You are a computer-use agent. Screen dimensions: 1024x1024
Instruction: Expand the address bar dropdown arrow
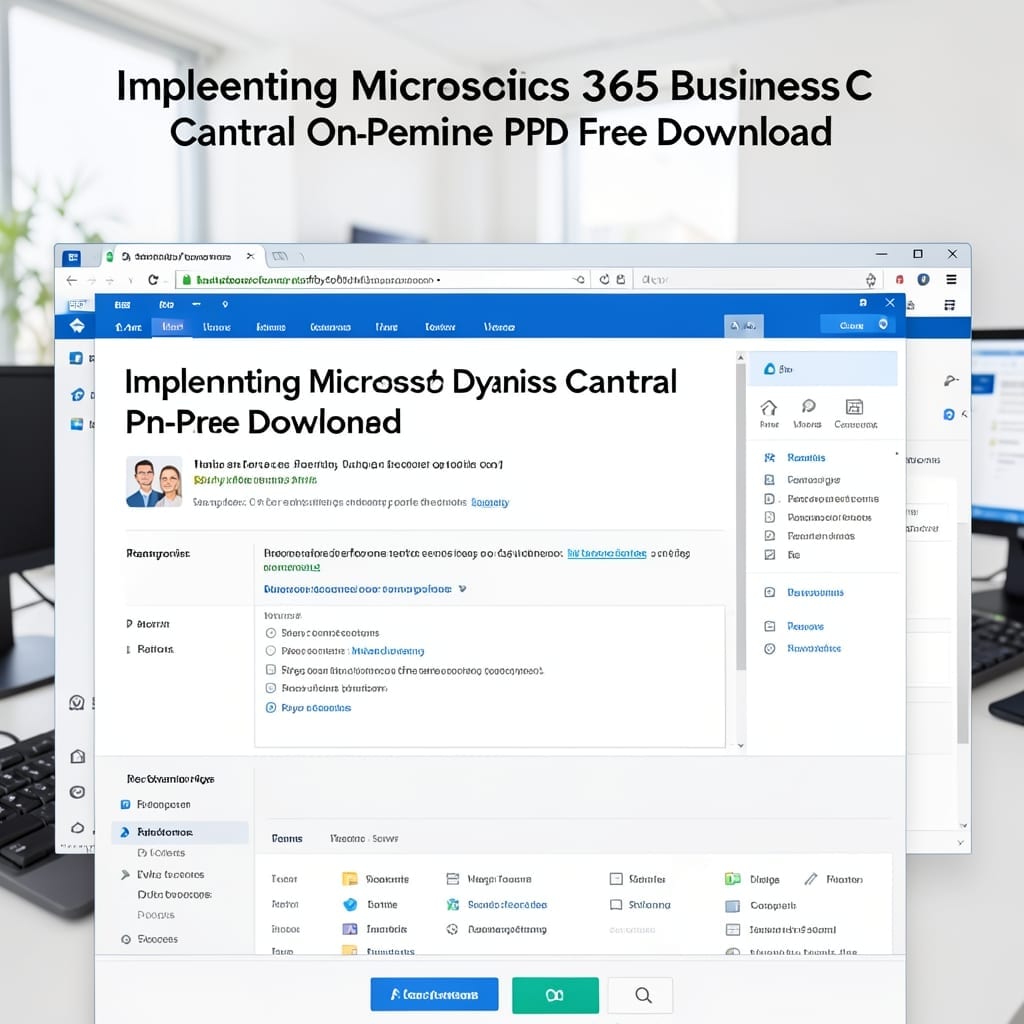pyautogui.click(x=579, y=280)
